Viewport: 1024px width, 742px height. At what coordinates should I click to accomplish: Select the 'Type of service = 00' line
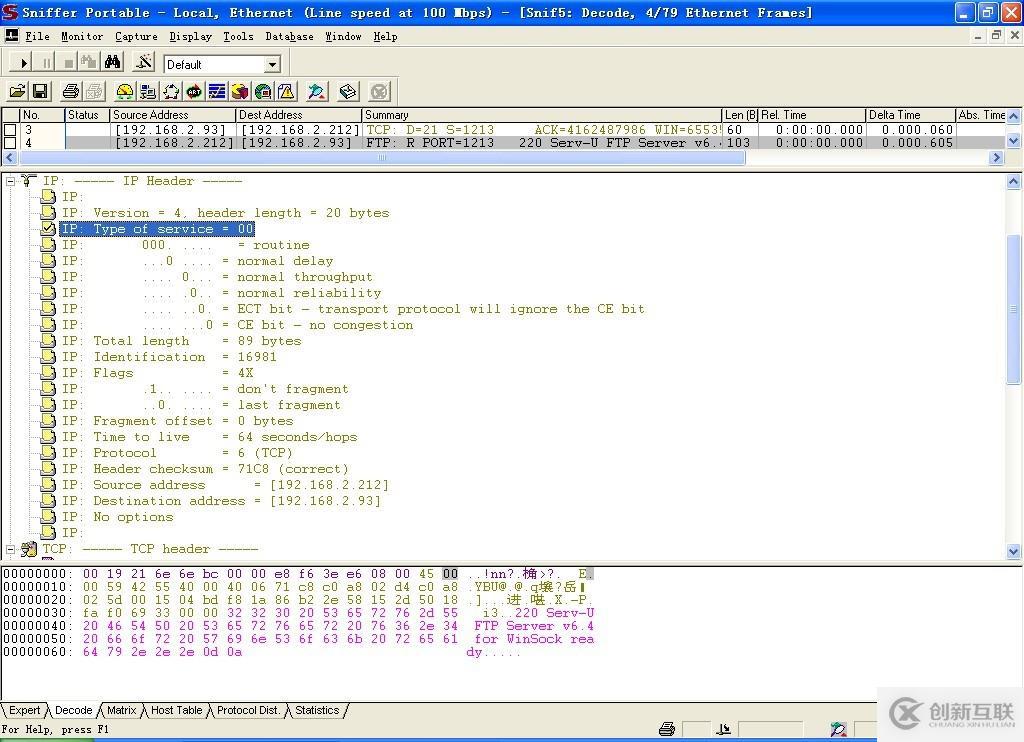[157, 229]
